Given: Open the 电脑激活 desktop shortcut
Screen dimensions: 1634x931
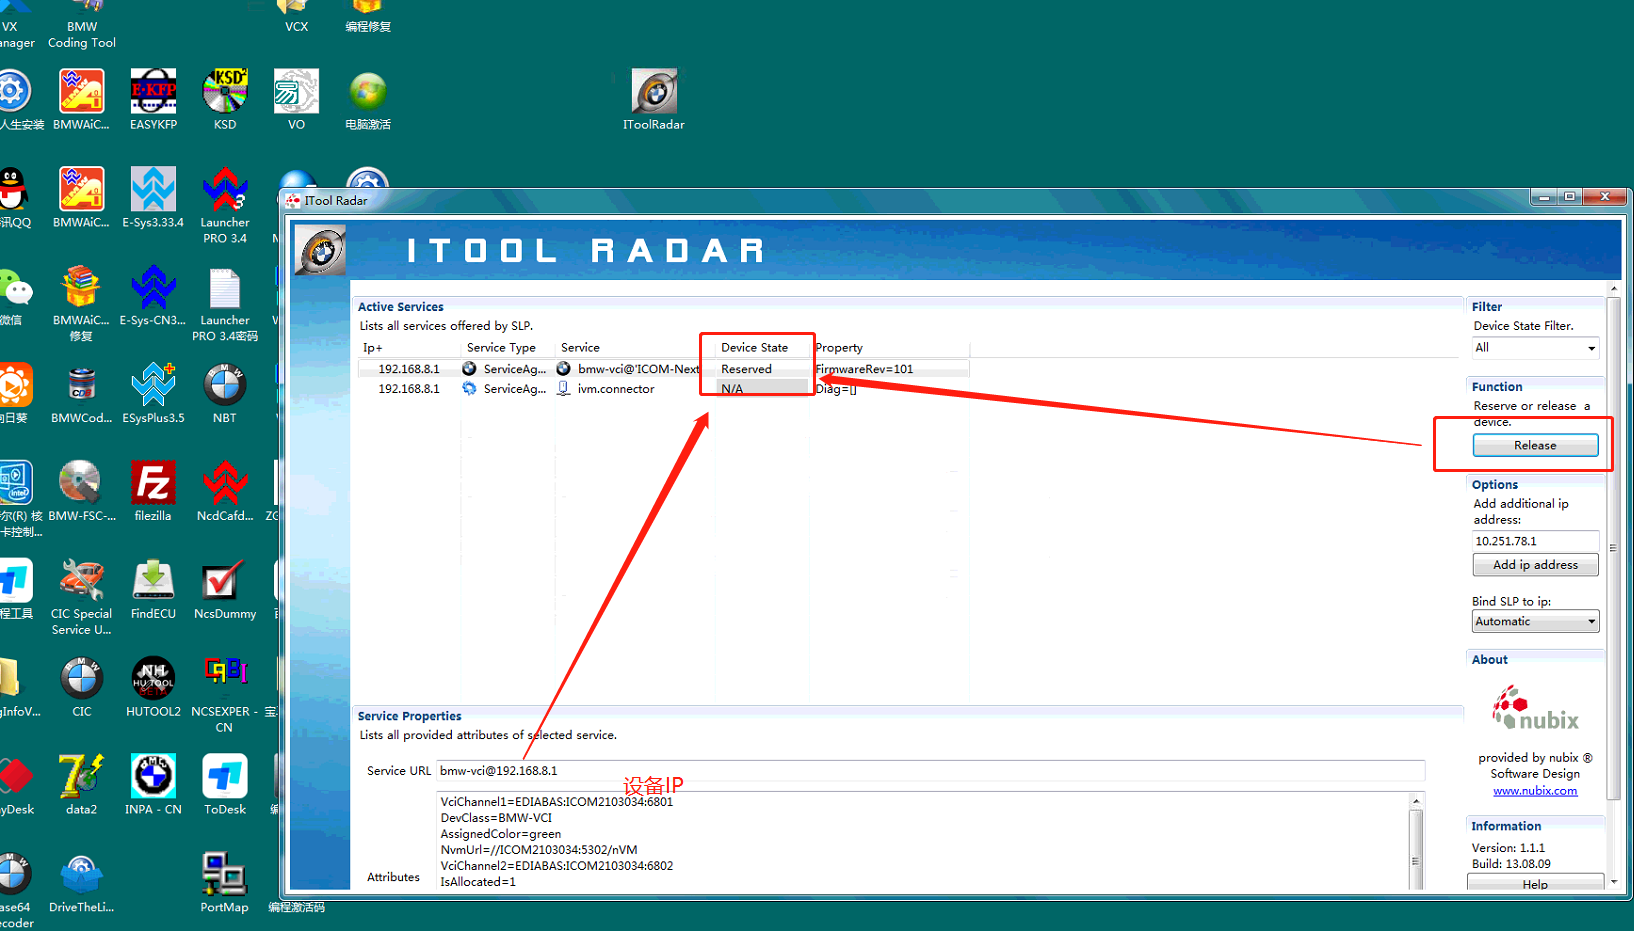Looking at the screenshot, I should click(368, 99).
